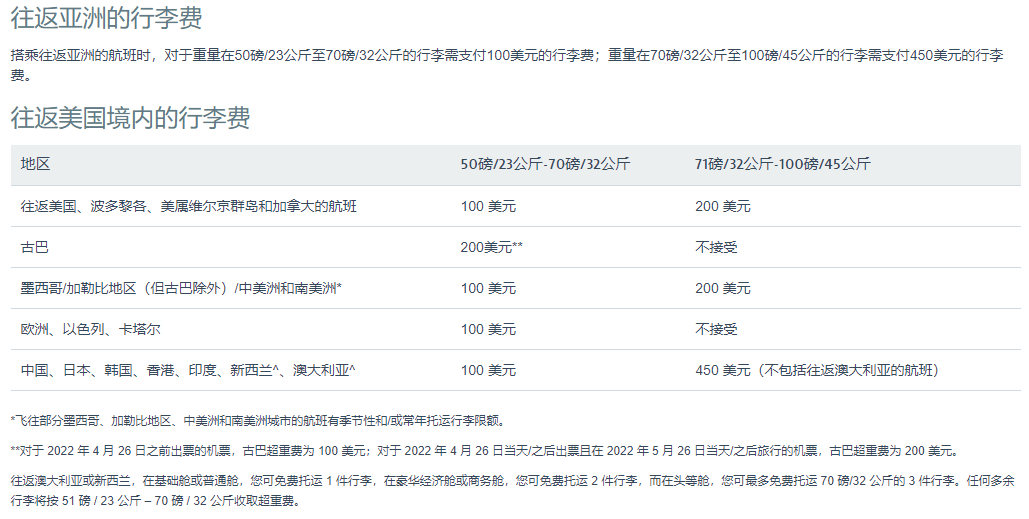Select the "71磅/32公斤-100磅/45公斤" column header
This screenshot has height=519, width=1029.
[x=783, y=165]
